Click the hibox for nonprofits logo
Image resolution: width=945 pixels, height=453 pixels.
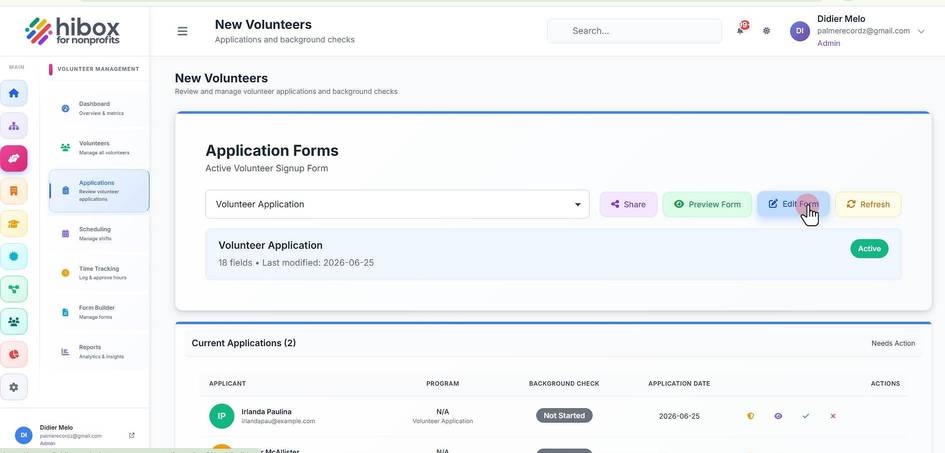coord(73,30)
